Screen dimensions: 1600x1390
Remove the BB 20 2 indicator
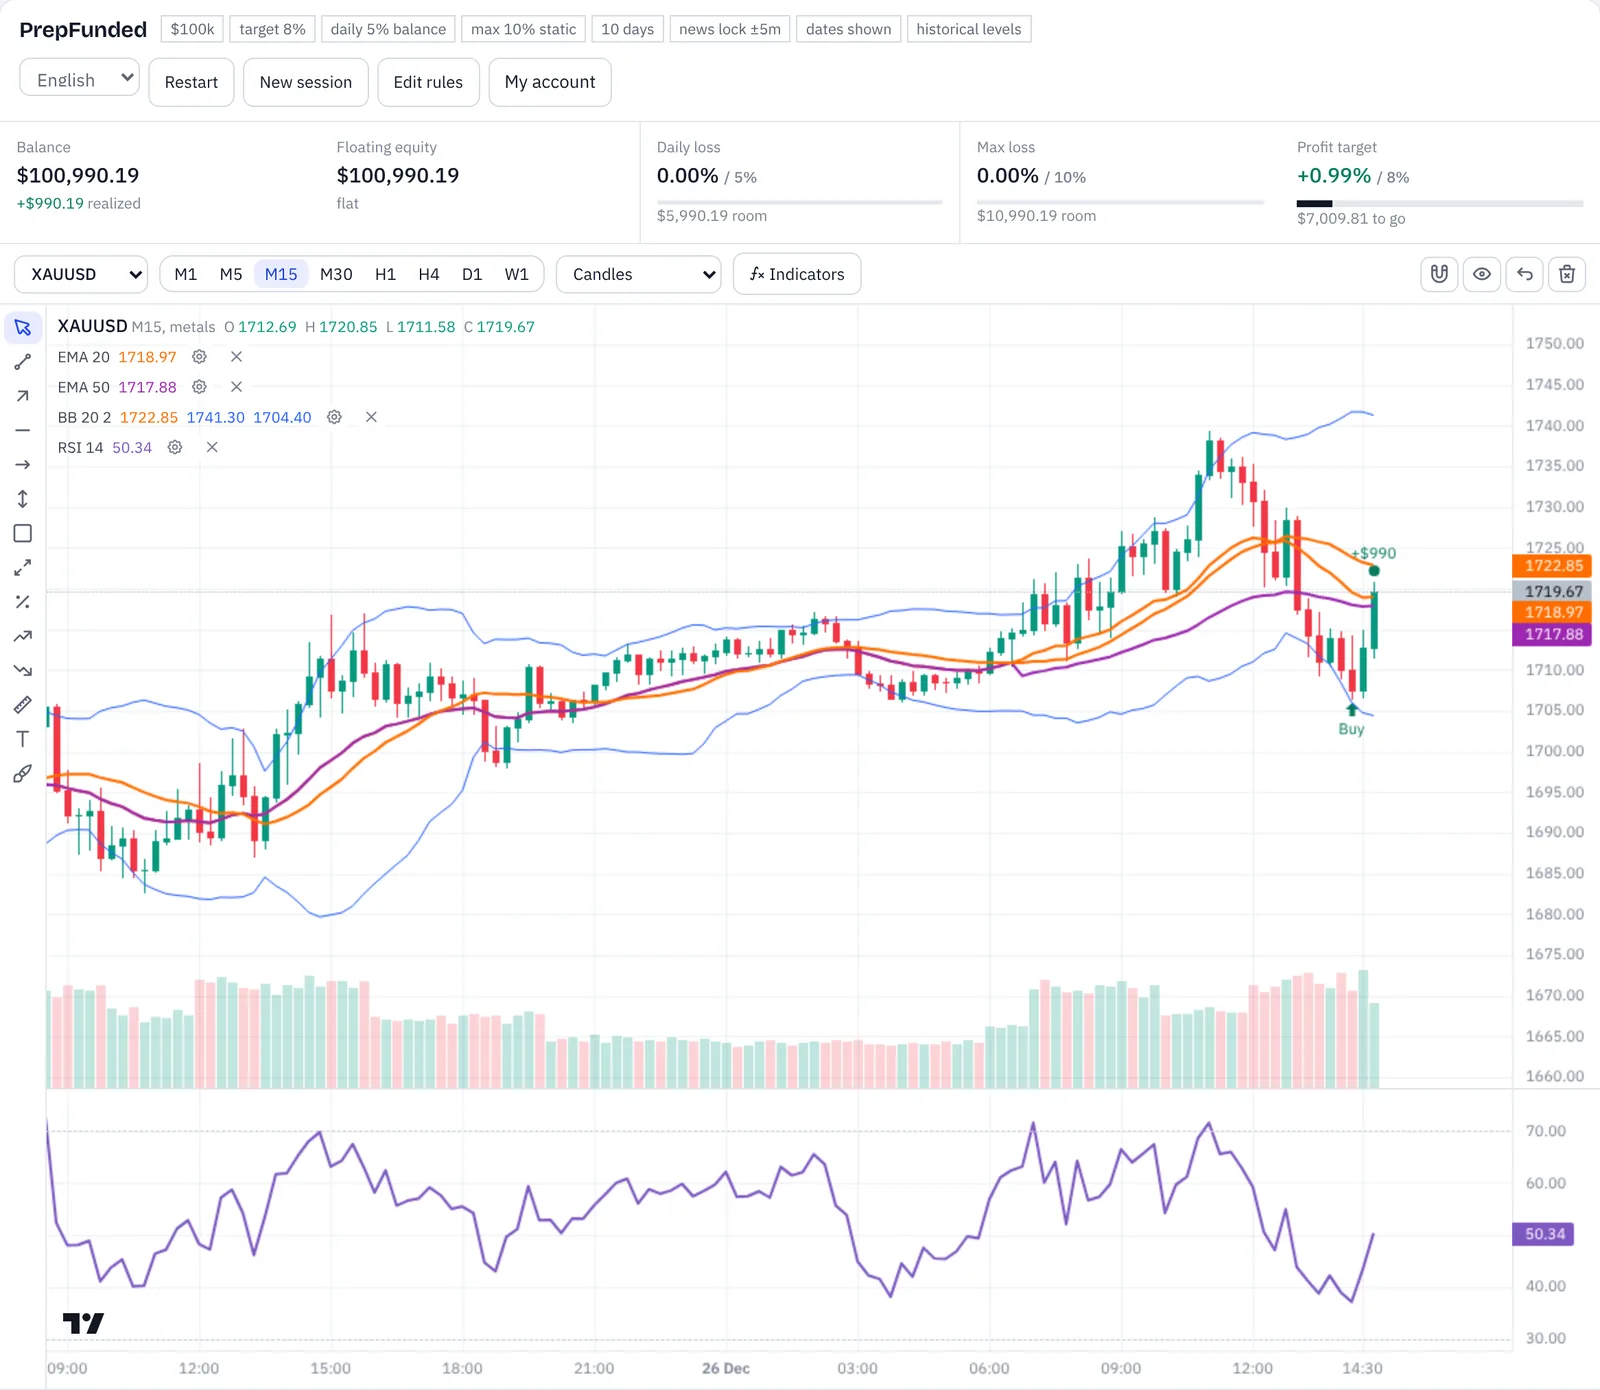click(x=371, y=417)
